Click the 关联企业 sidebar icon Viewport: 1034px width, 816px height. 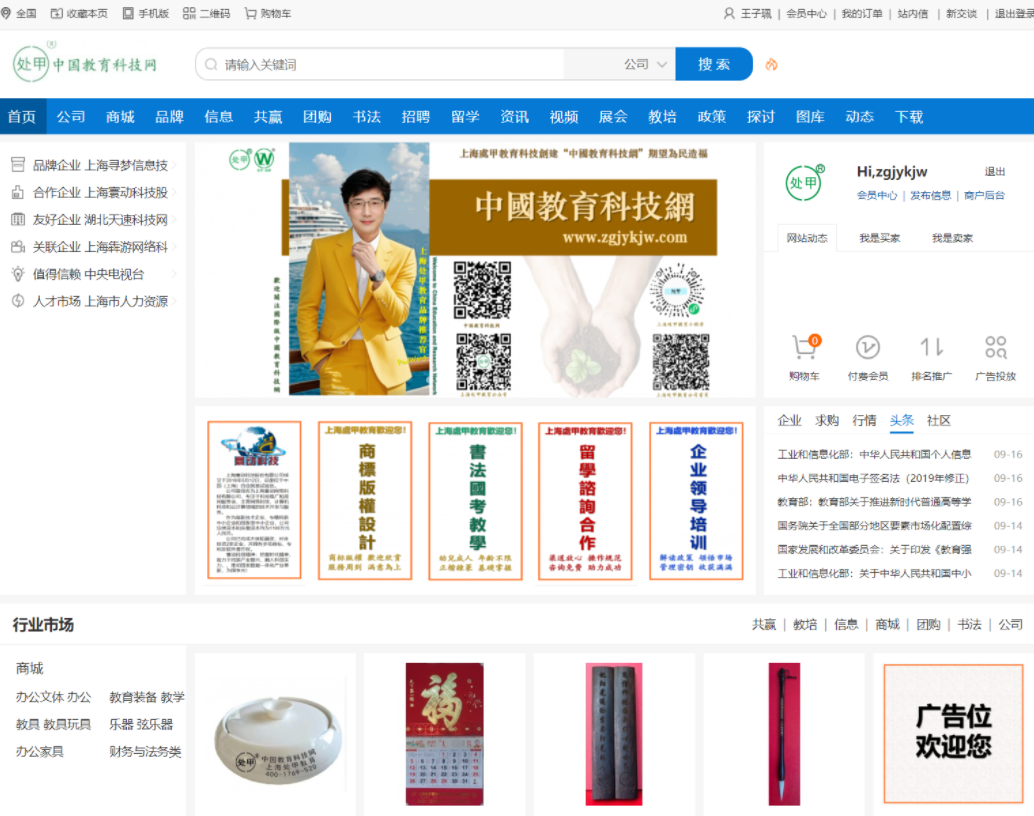[18, 247]
